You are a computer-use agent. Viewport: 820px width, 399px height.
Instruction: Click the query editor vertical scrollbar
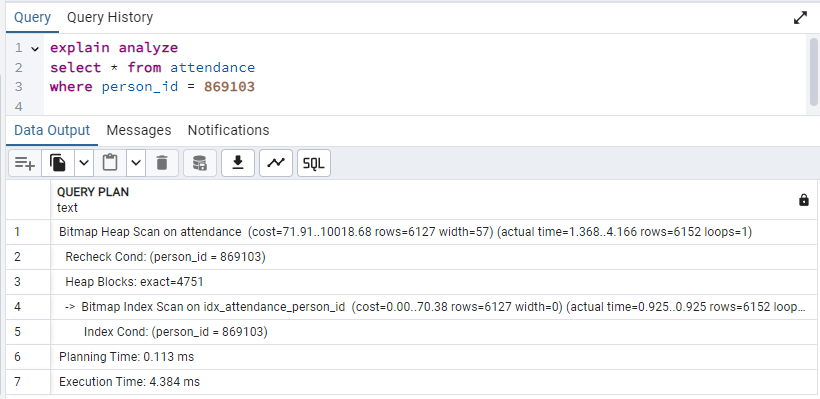(x=813, y=71)
